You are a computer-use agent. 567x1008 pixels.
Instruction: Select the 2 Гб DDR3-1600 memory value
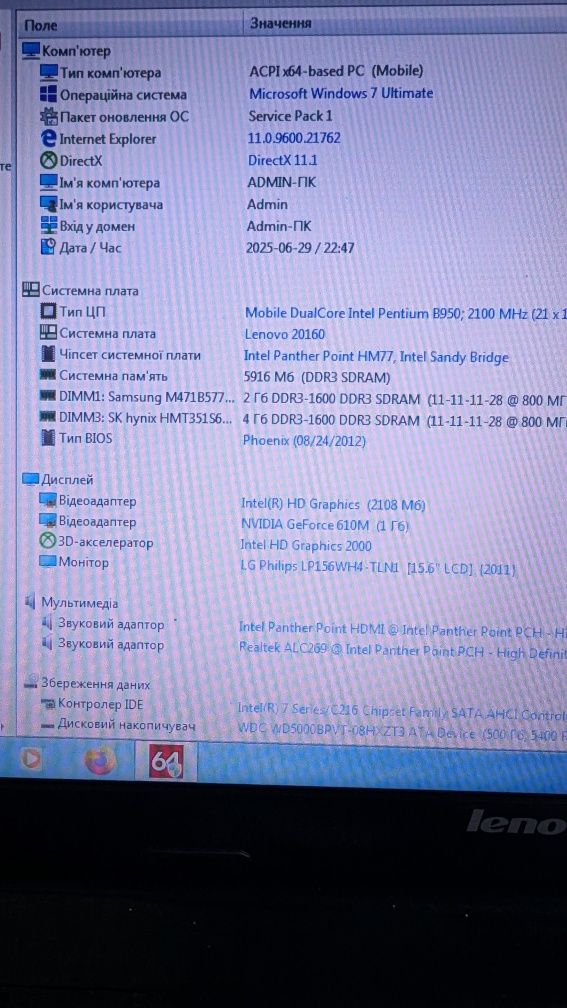click(x=405, y=399)
